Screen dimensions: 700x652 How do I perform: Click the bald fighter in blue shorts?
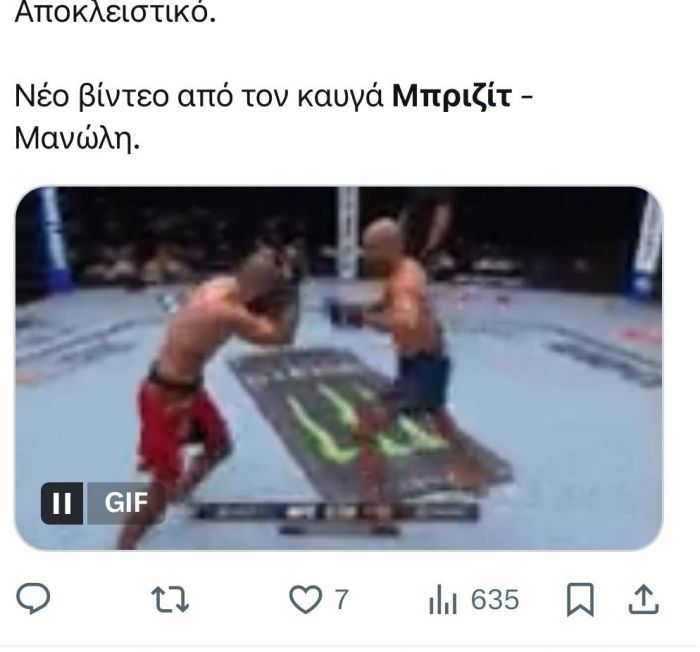(x=402, y=339)
